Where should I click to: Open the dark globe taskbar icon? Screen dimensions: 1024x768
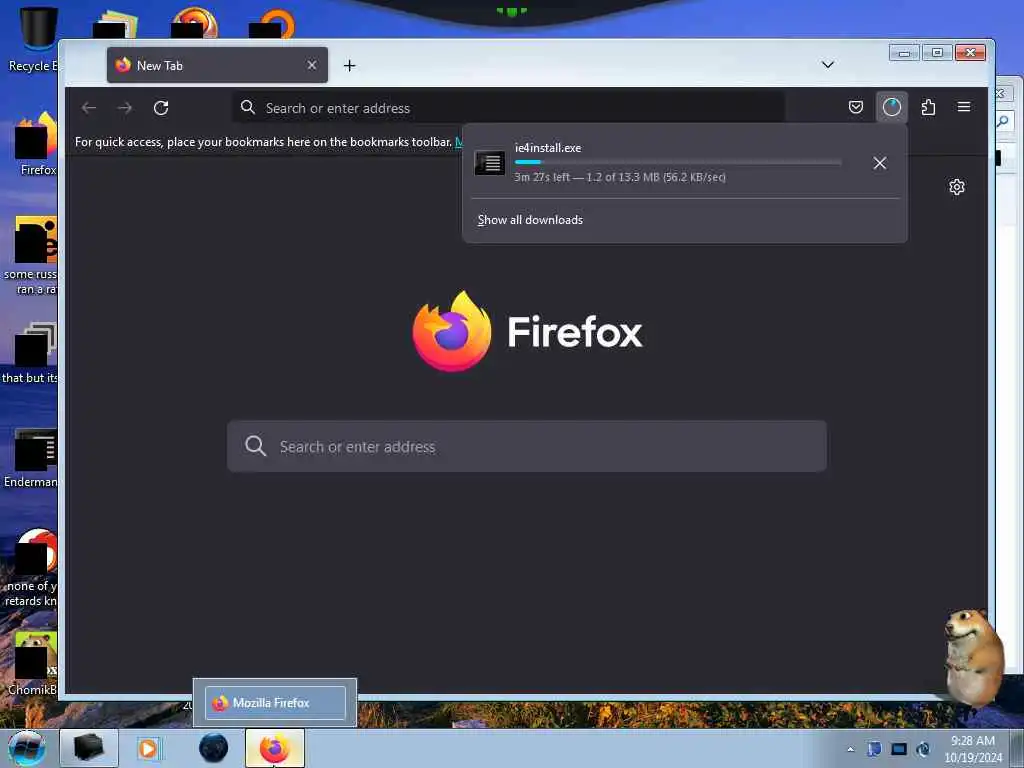click(214, 748)
